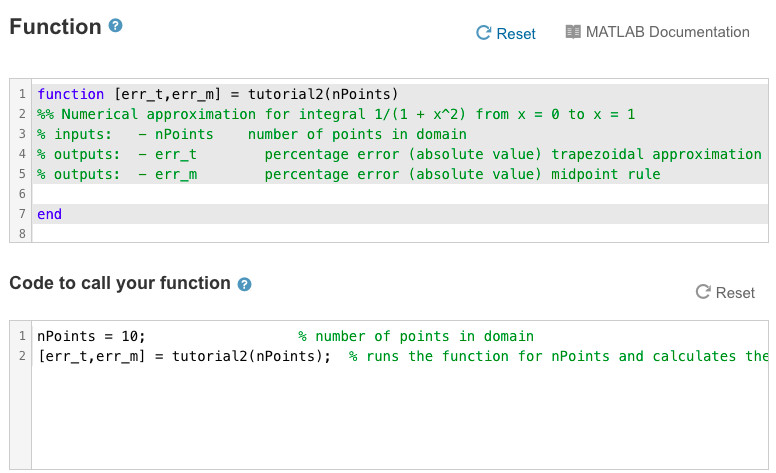Click 'Code to call your function' heading text
Image resolution: width=776 pixels, height=473 pixels.
coord(120,283)
